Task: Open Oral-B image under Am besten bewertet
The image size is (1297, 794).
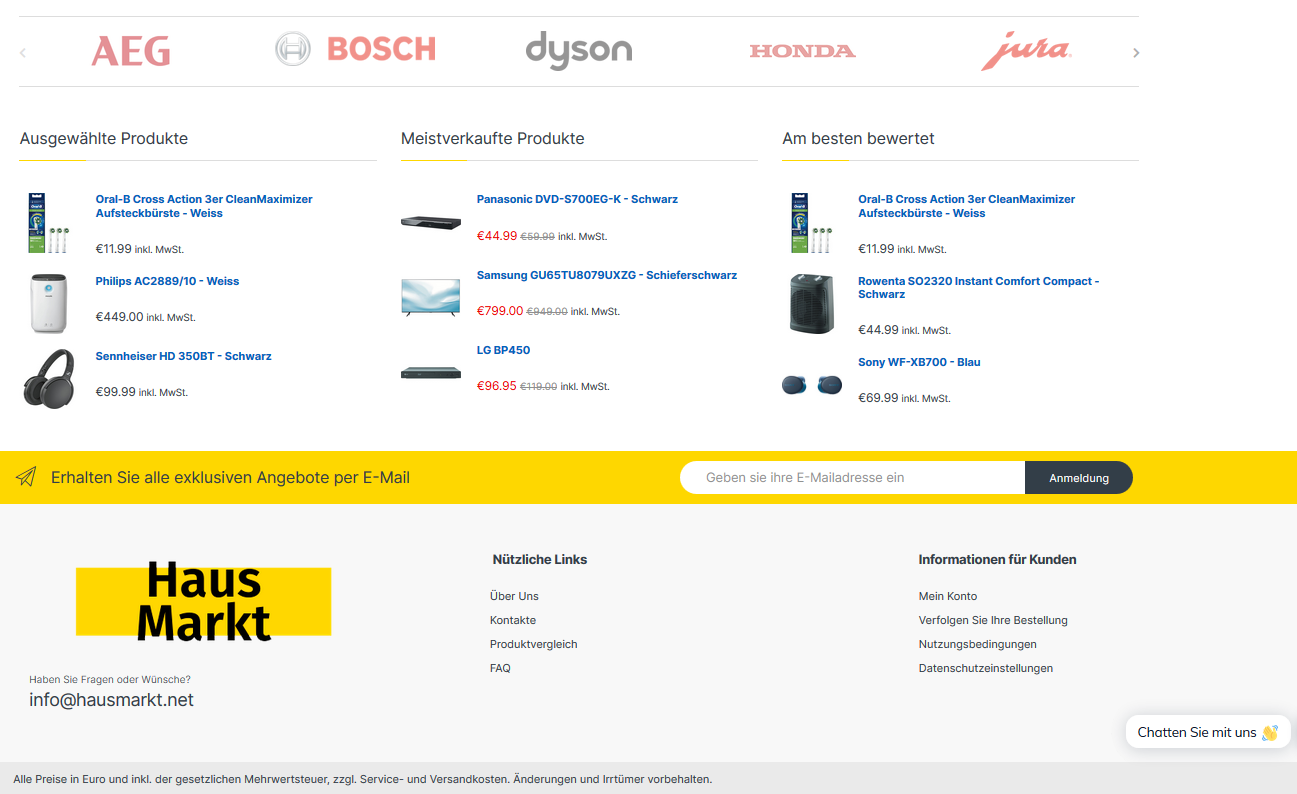Action: point(811,223)
